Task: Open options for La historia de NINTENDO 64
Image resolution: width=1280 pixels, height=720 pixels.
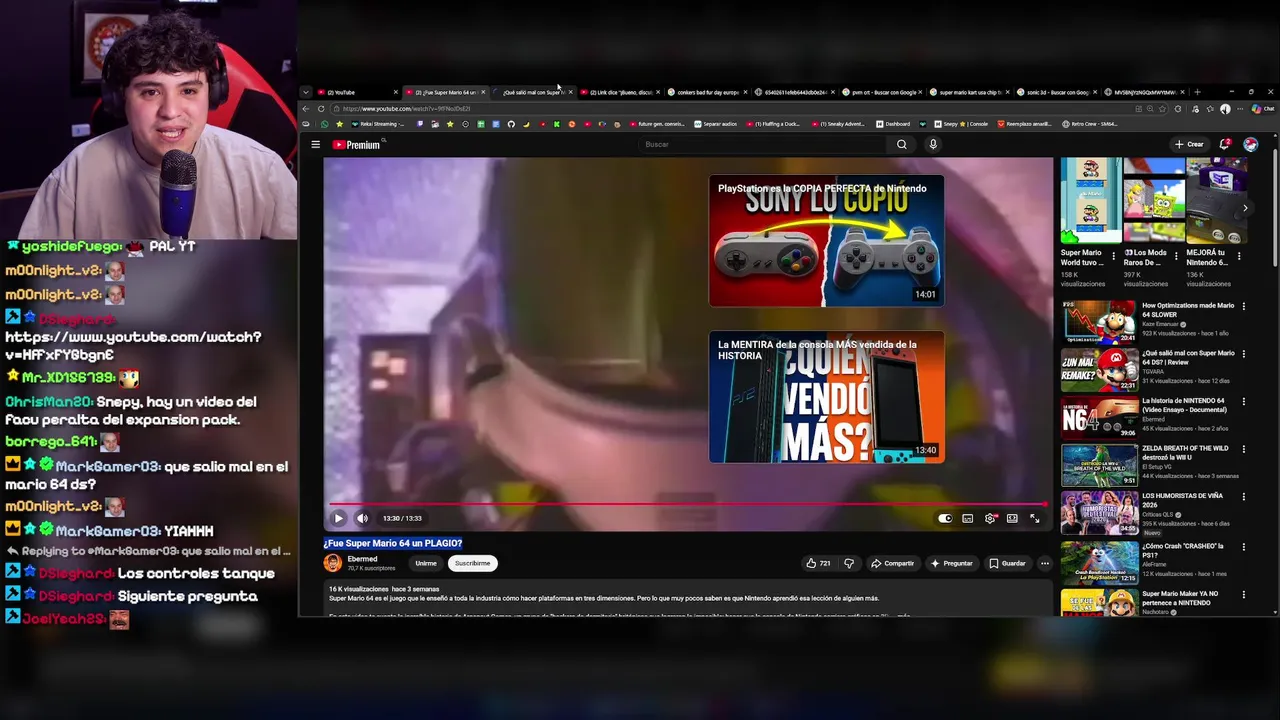Action: 1244,402
